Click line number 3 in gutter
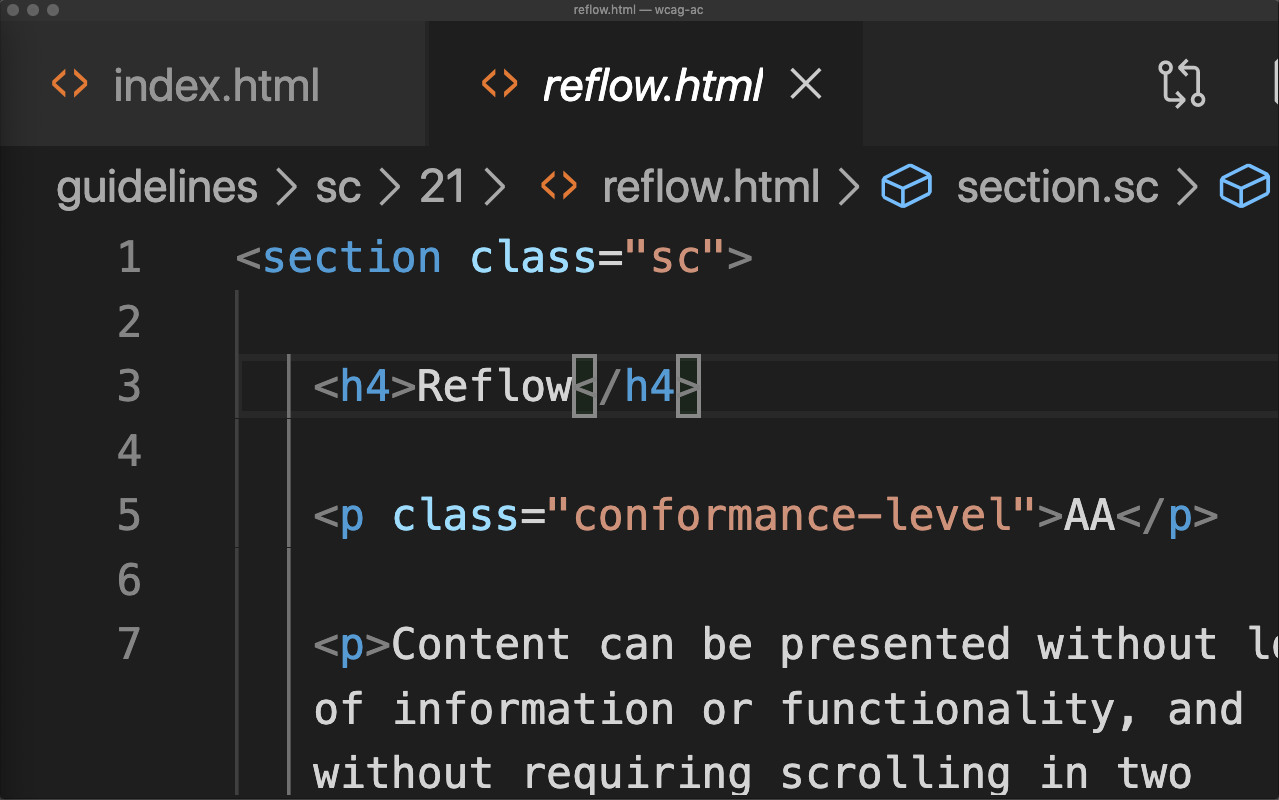This screenshot has width=1279, height=800. point(129,386)
